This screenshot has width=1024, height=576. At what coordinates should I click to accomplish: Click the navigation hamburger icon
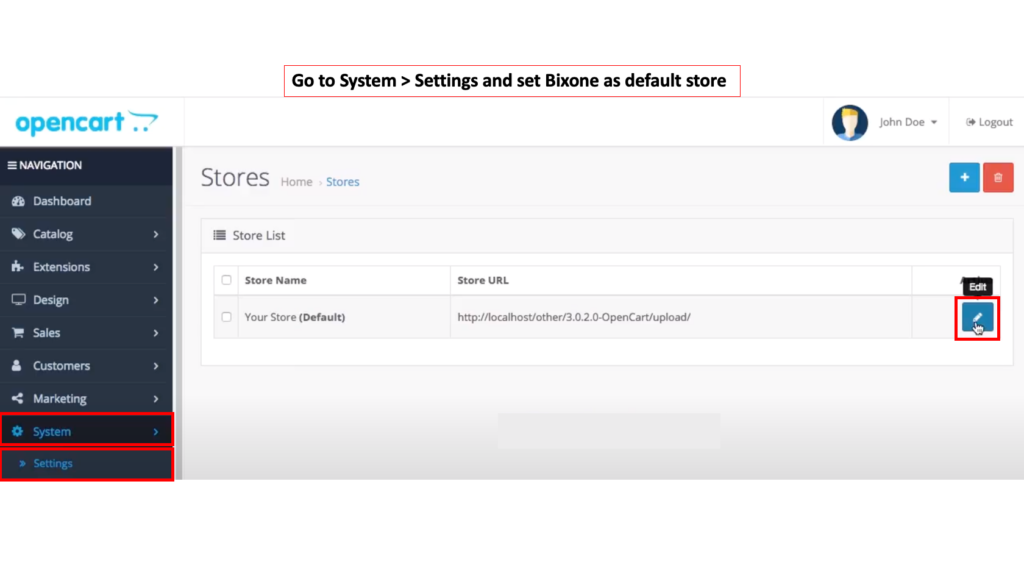pyautogui.click(x=12, y=165)
